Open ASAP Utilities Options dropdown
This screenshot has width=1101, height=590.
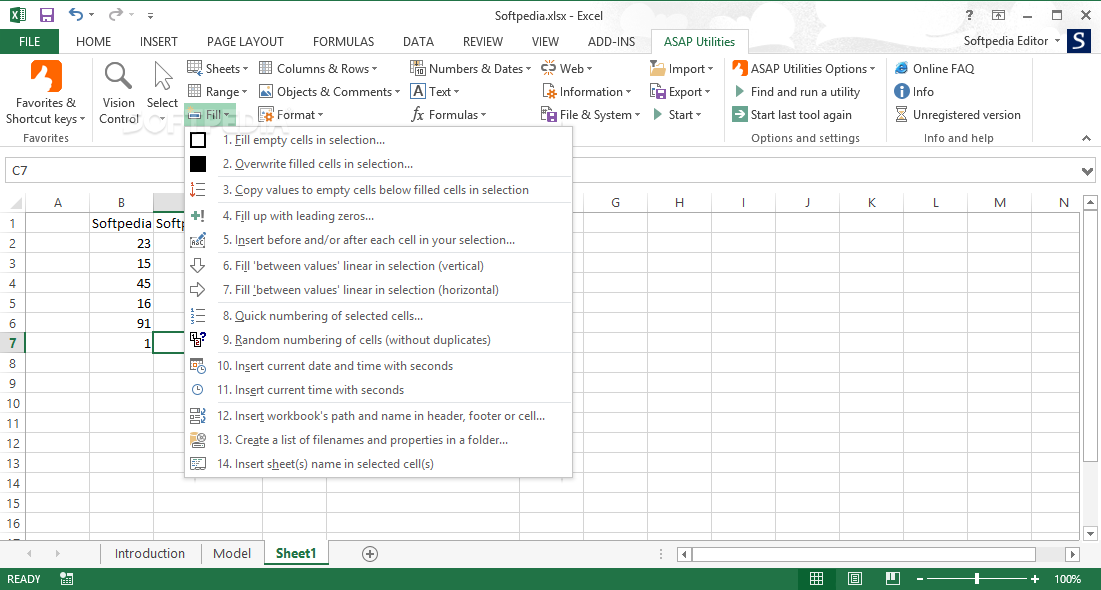pos(804,68)
